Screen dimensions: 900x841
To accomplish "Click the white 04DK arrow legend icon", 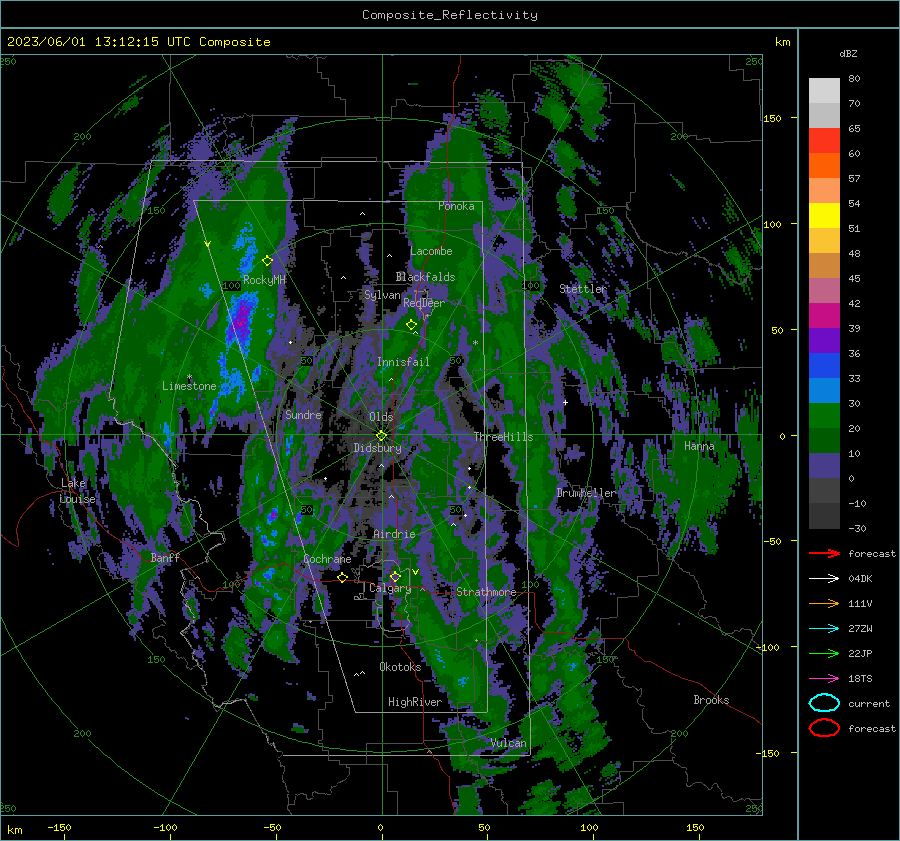I will (x=824, y=578).
